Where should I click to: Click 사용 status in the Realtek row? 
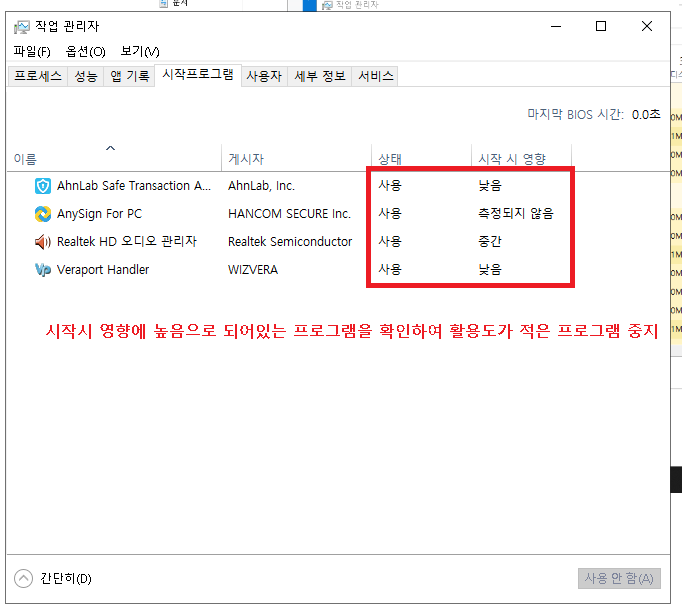click(x=390, y=241)
